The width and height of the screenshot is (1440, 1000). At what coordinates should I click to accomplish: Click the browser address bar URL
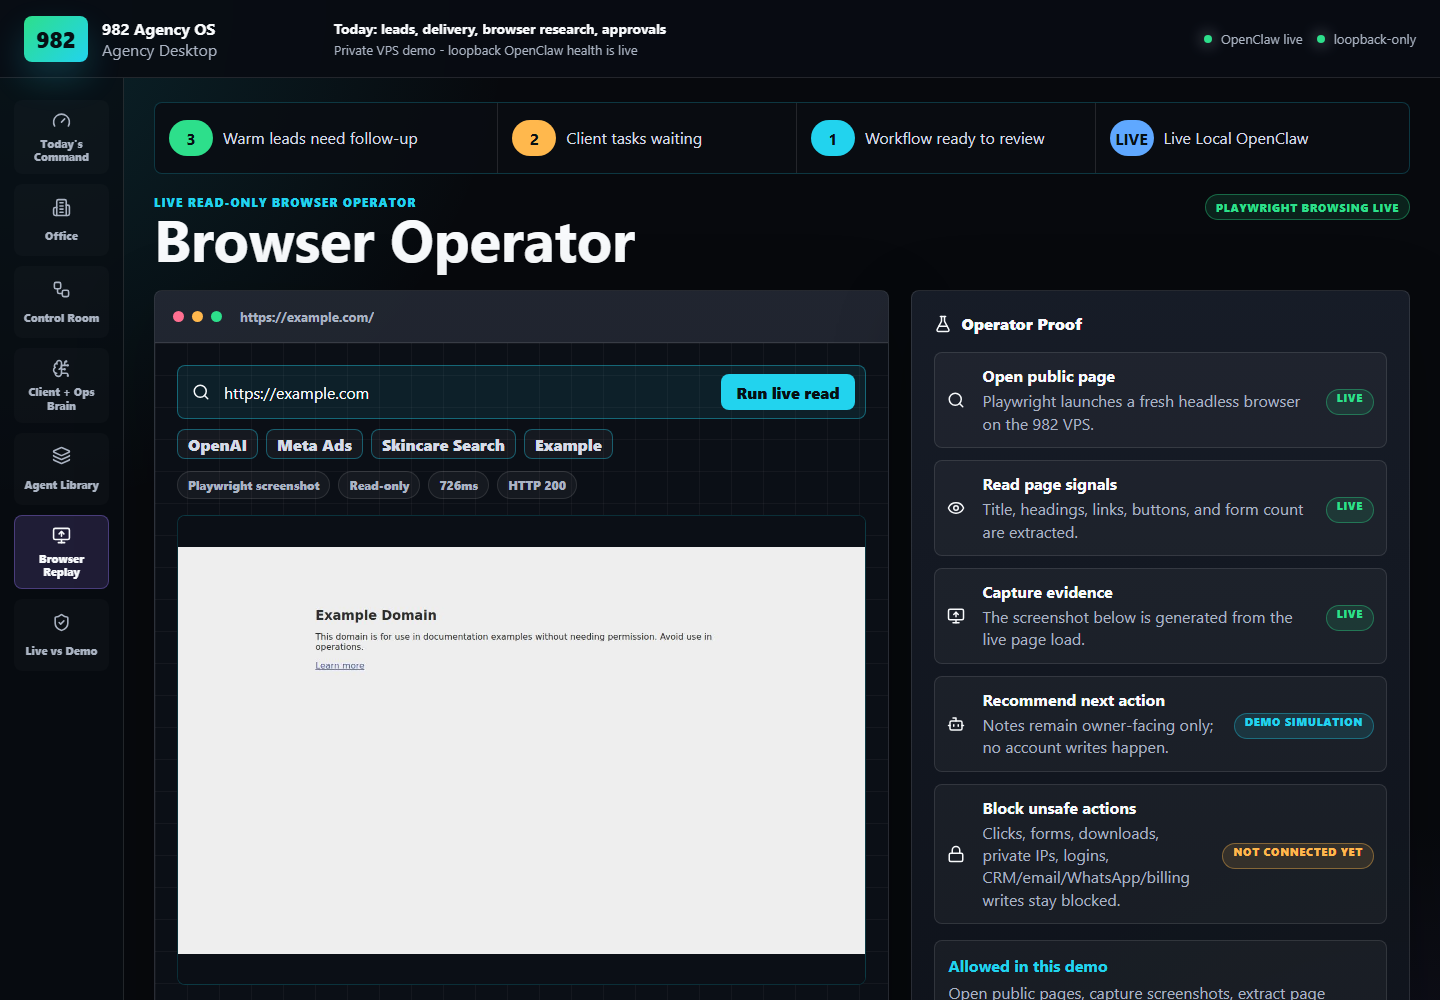tap(307, 317)
